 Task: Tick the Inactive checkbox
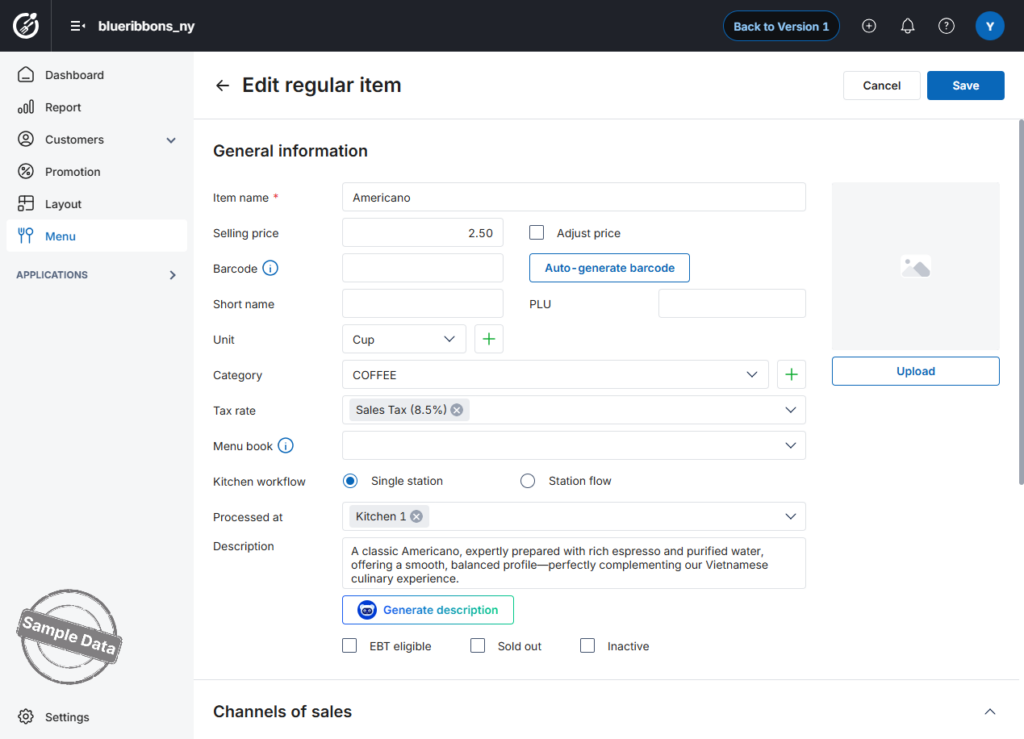587,646
